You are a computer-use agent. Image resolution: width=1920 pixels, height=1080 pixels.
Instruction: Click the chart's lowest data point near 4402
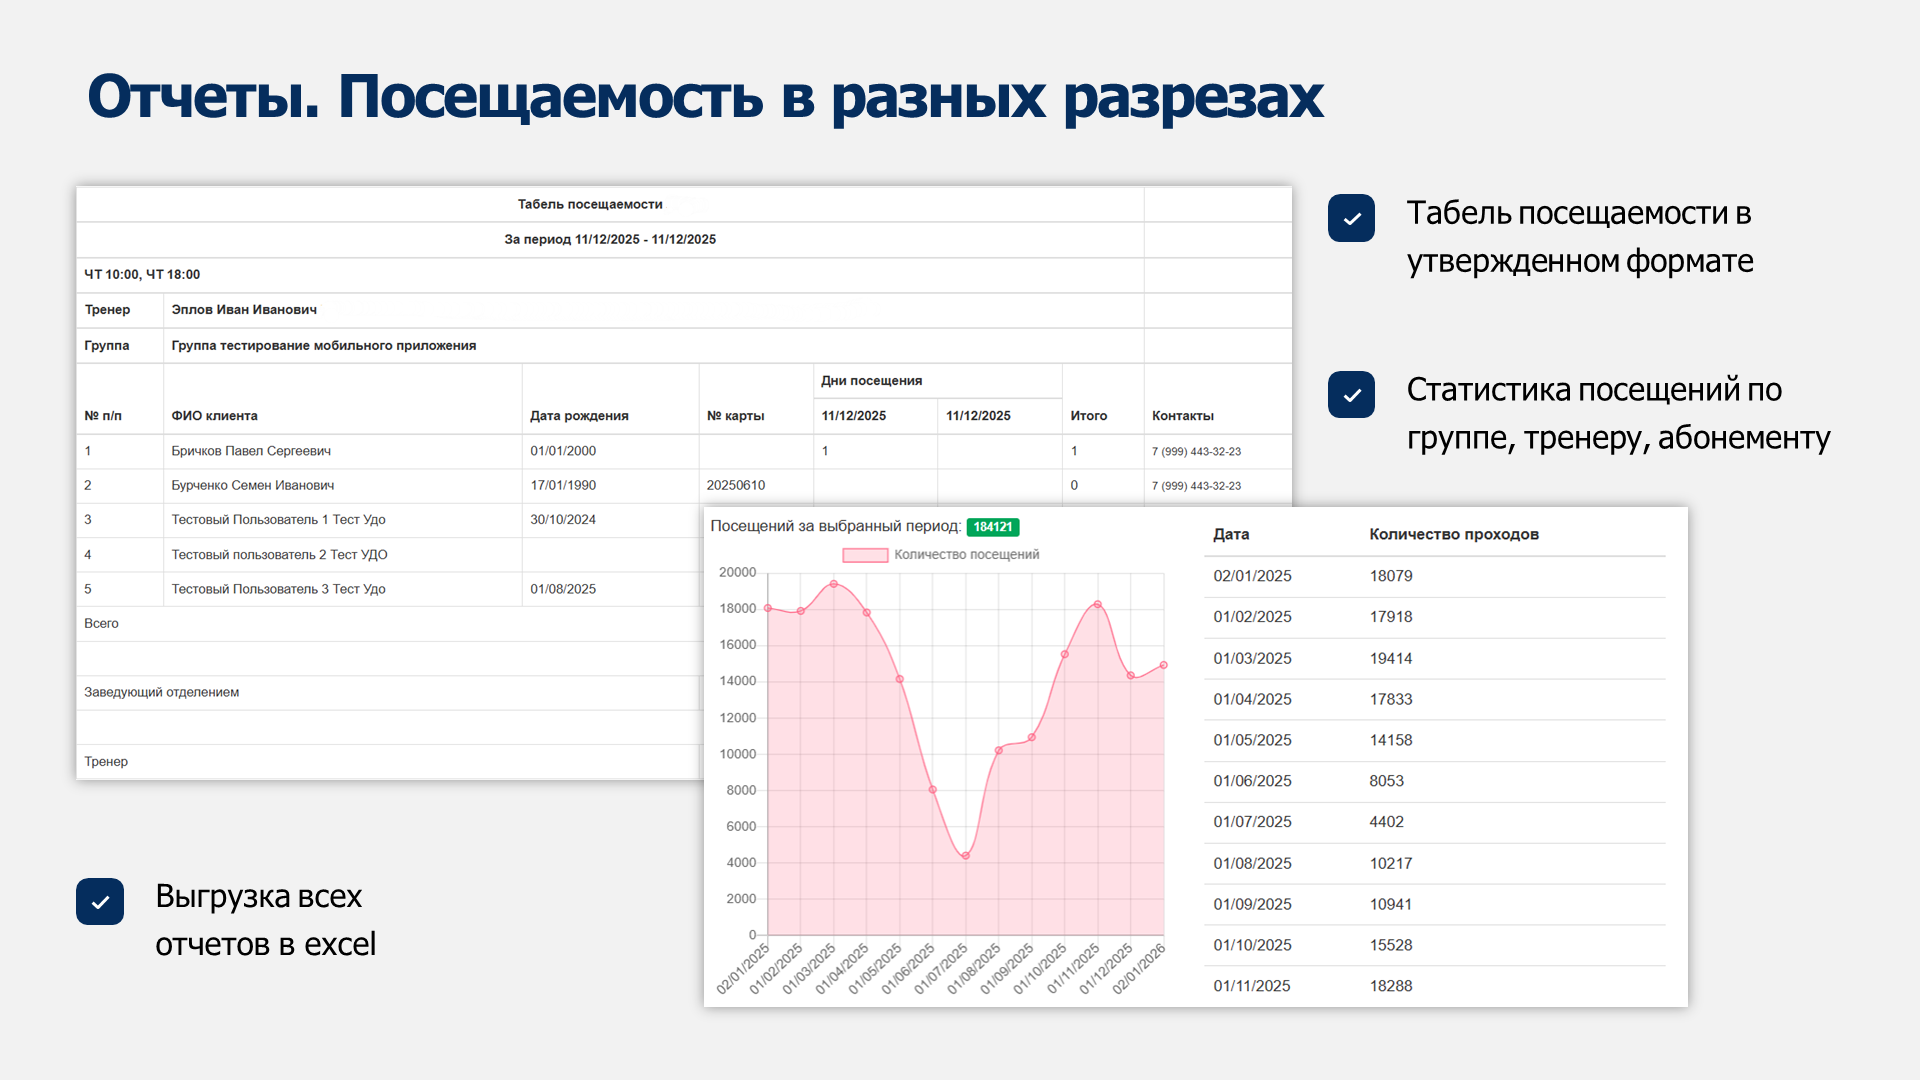click(x=965, y=856)
